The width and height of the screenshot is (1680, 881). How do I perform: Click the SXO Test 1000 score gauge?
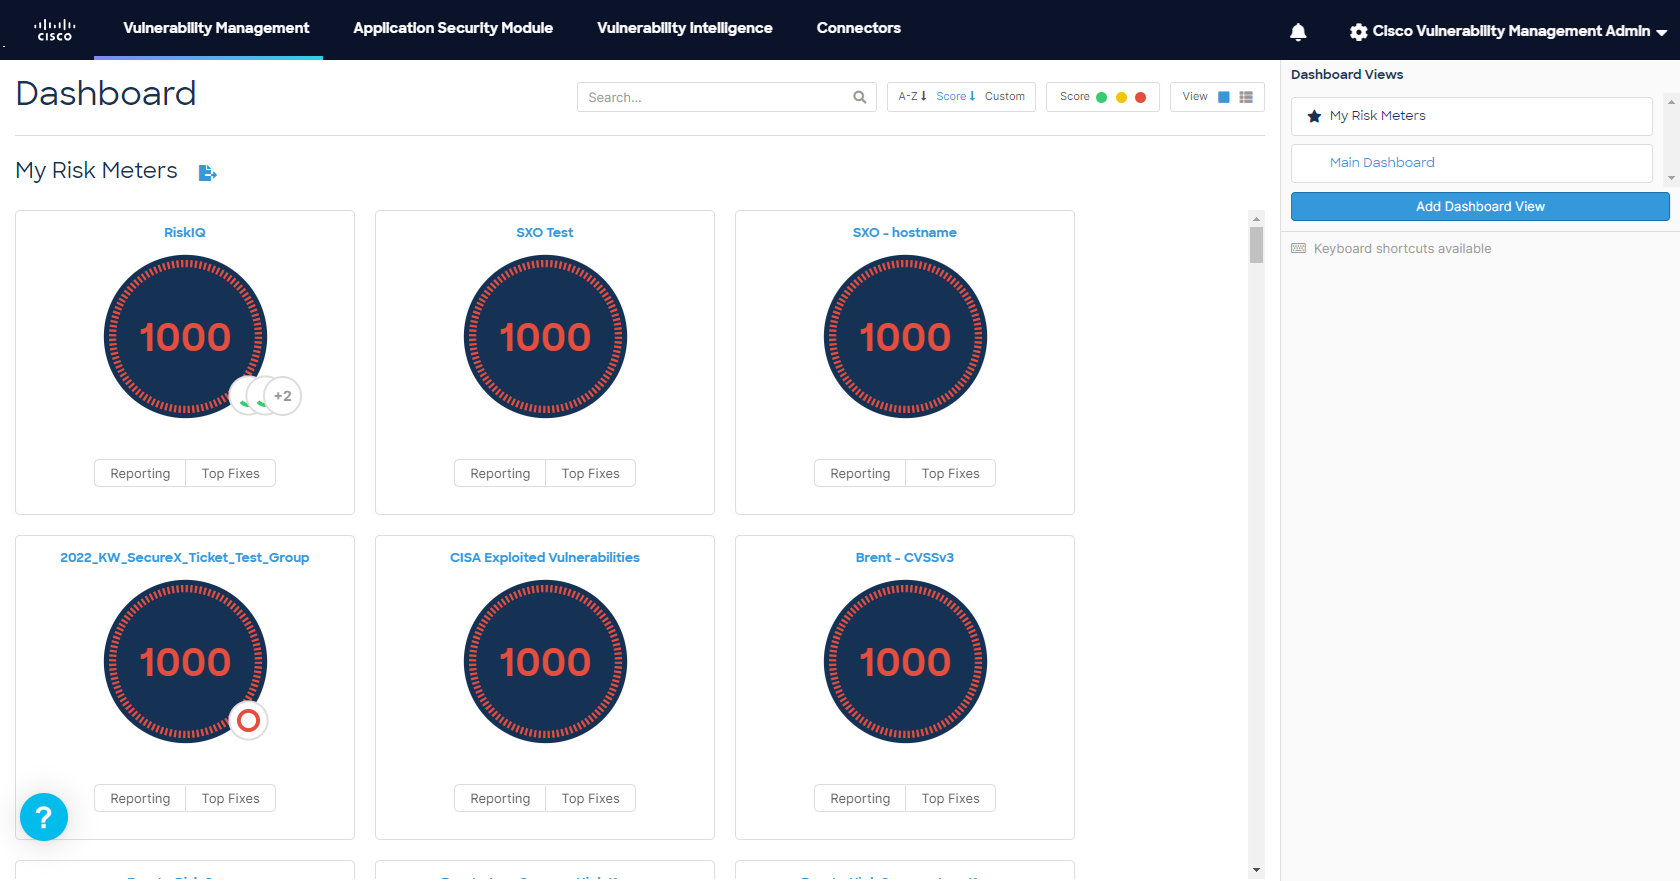click(x=545, y=337)
